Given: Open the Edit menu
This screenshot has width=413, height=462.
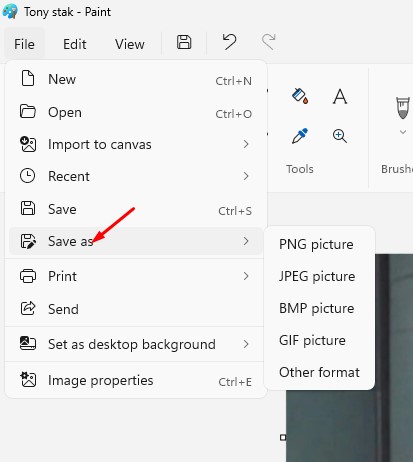Looking at the screenshot, I should [75, 44].
